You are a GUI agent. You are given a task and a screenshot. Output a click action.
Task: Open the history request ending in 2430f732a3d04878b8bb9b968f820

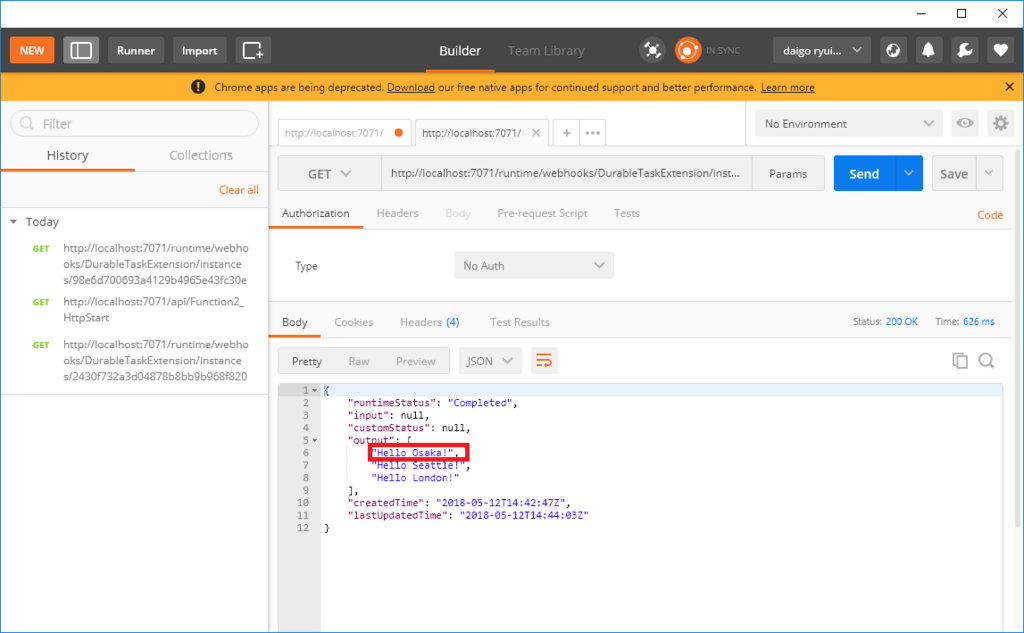point(155,361)
